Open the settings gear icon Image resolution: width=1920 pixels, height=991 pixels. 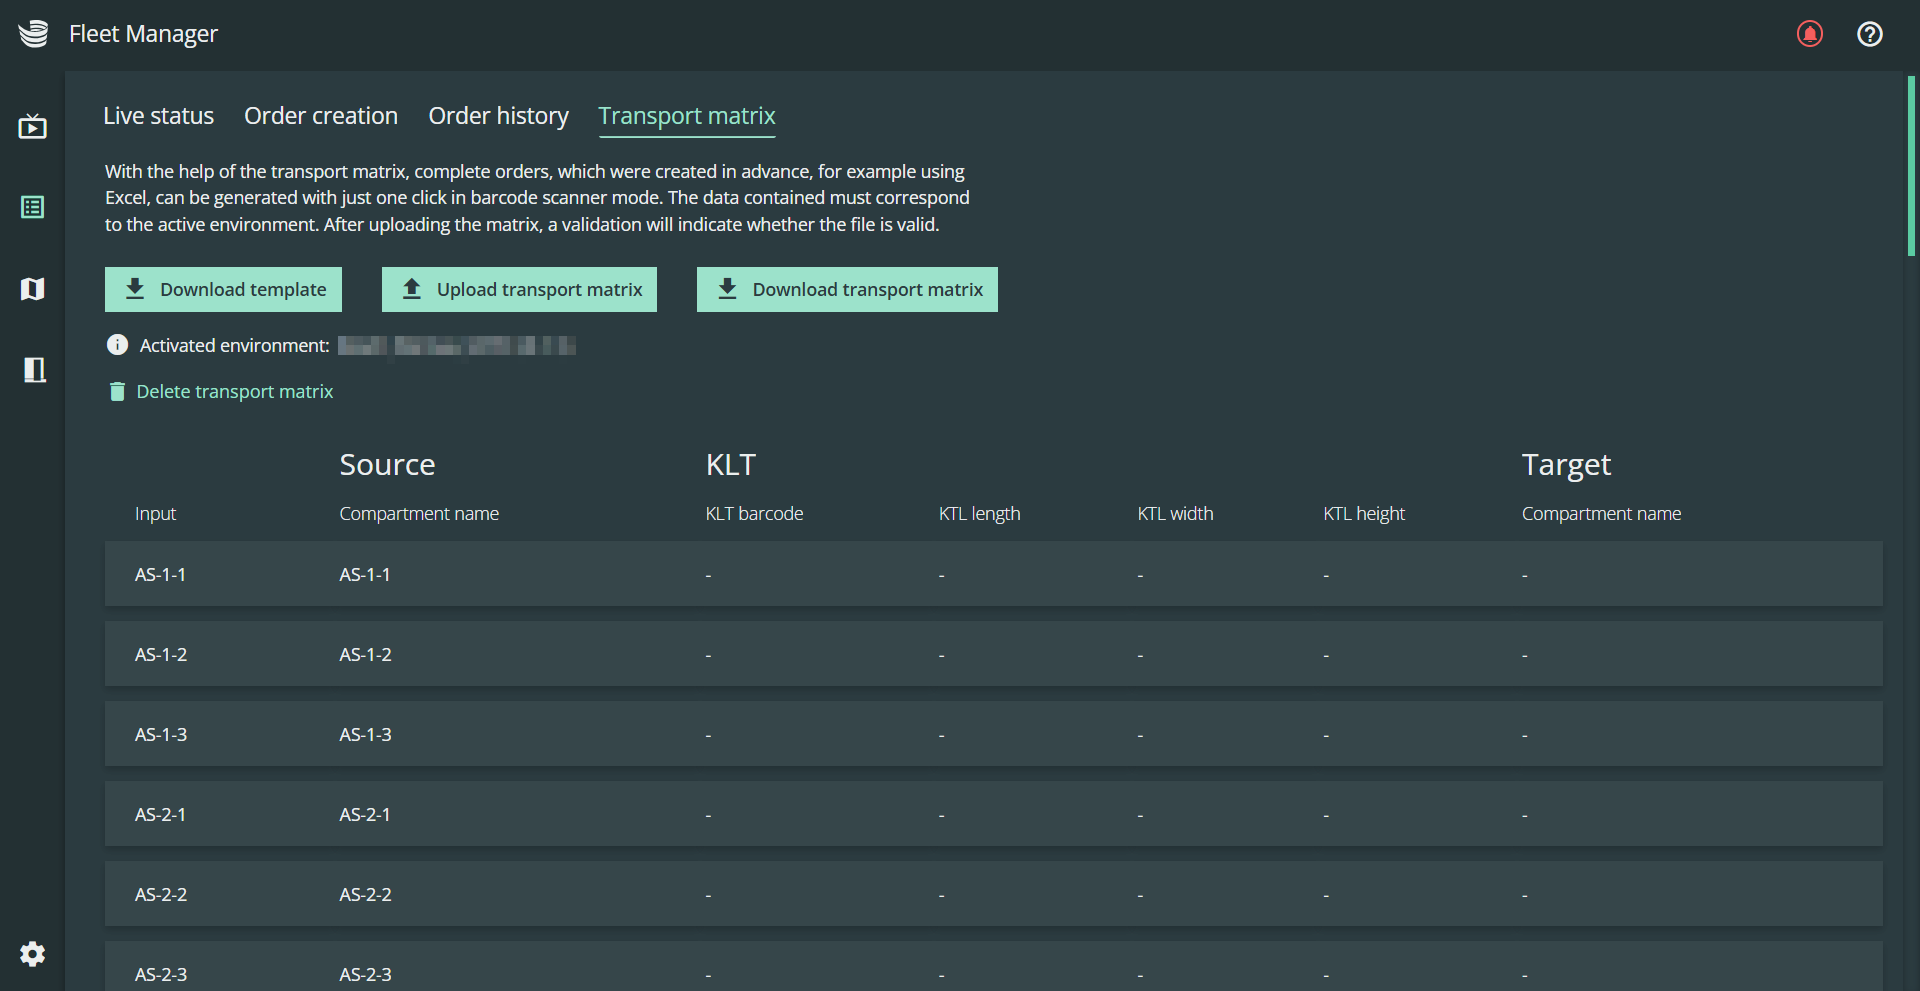(x=33, y=954)
